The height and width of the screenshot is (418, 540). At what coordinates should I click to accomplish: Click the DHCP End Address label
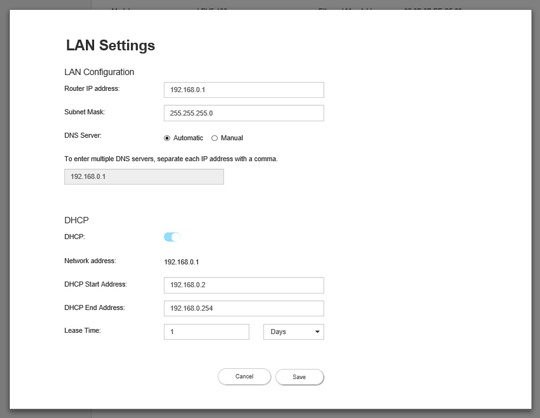(x=94, y=307)
